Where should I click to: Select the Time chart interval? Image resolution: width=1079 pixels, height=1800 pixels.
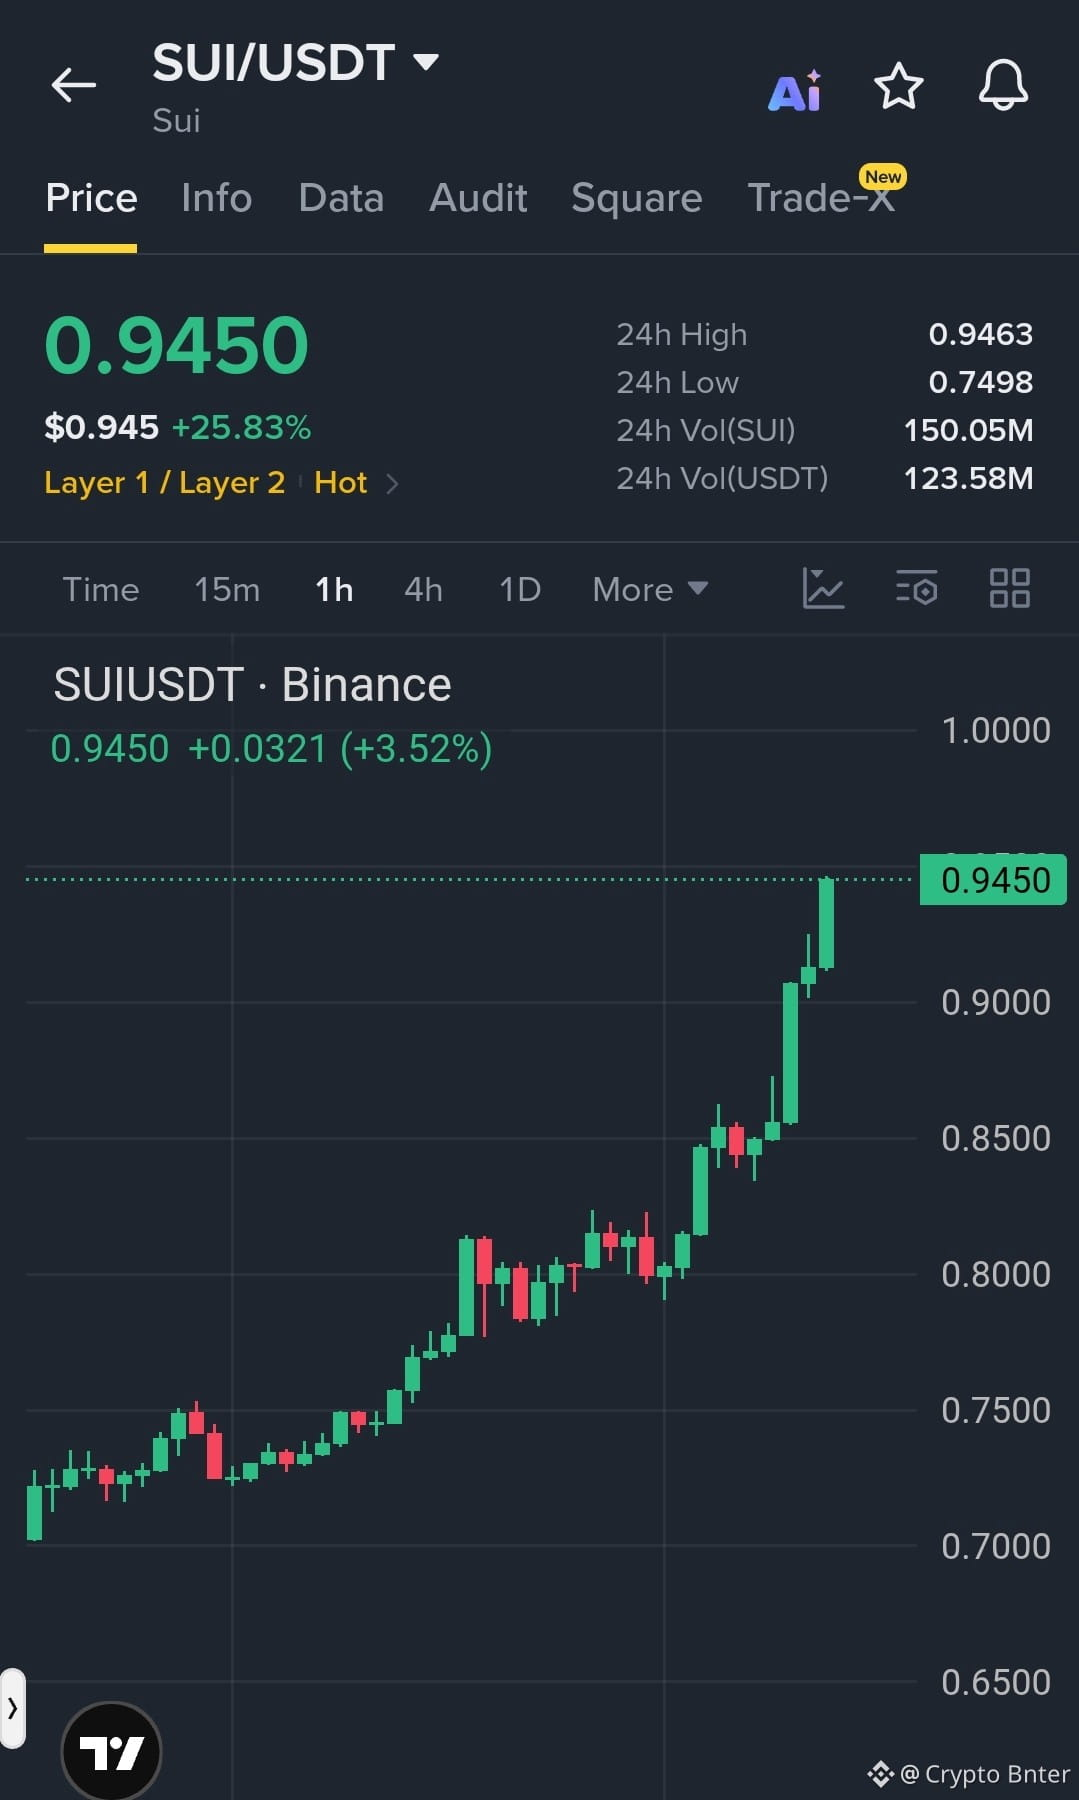(x=100, y=589)
